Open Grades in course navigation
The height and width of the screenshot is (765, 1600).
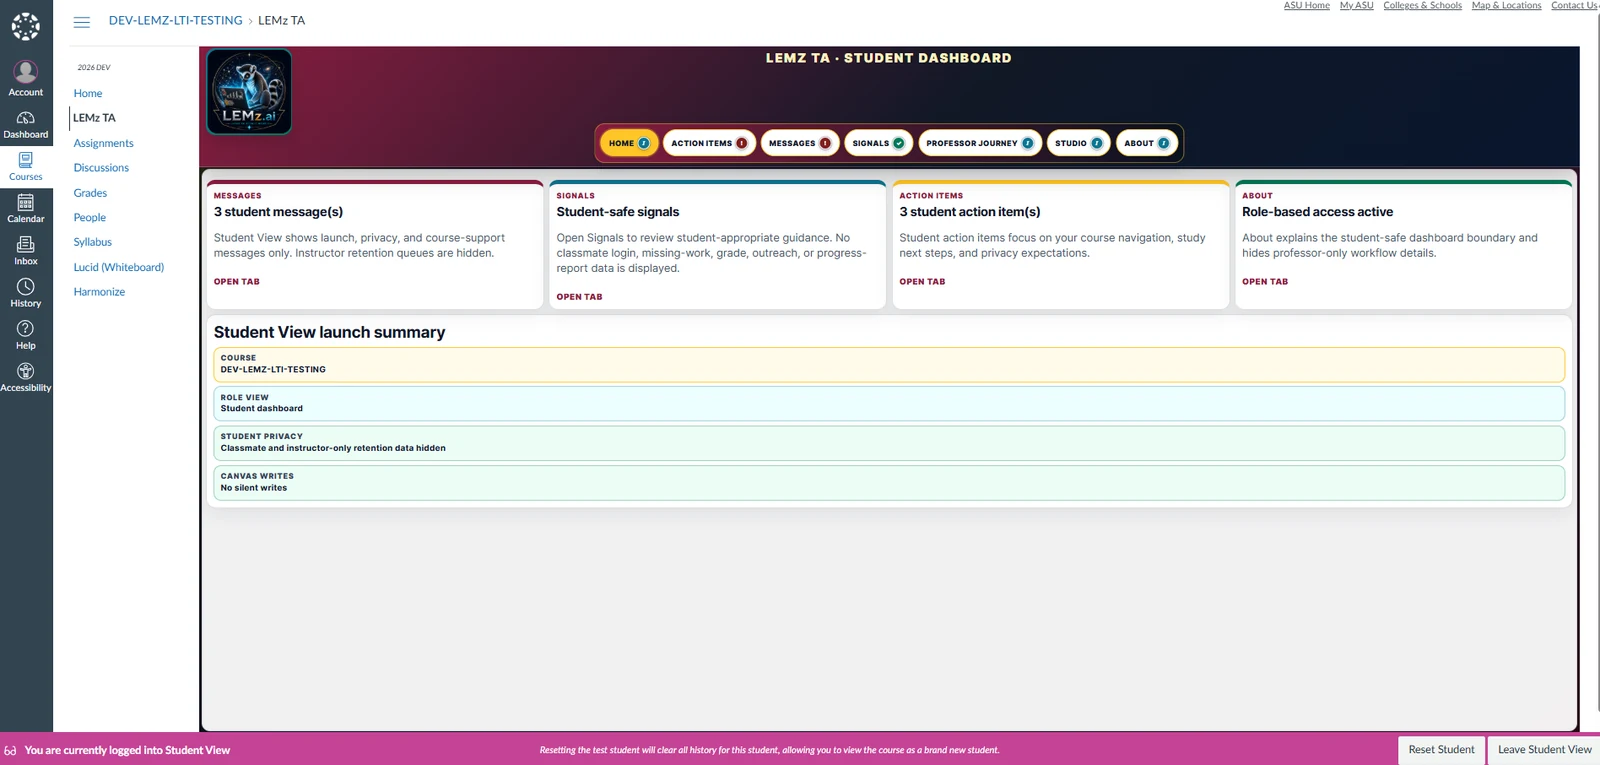(x=90, y=193)
